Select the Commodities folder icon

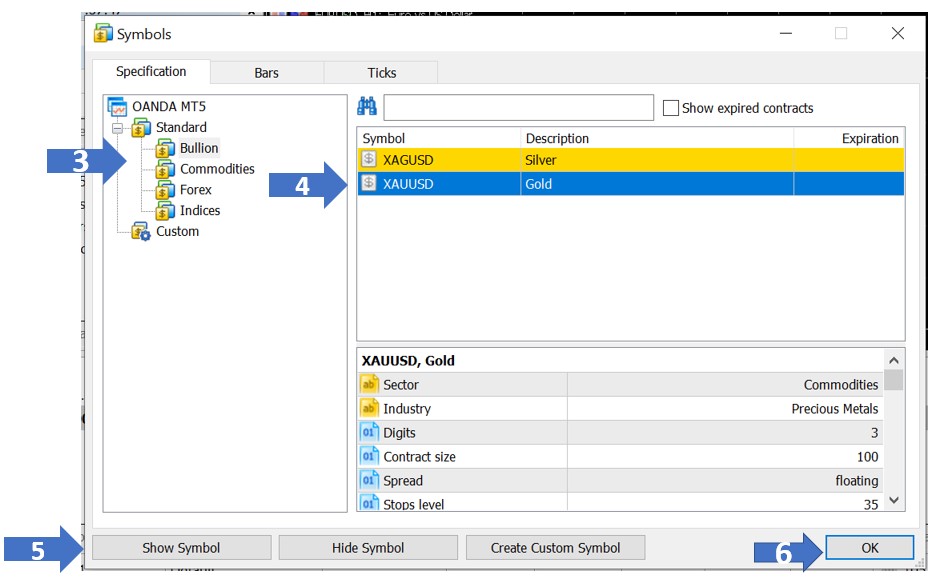(x=166, y=170)
